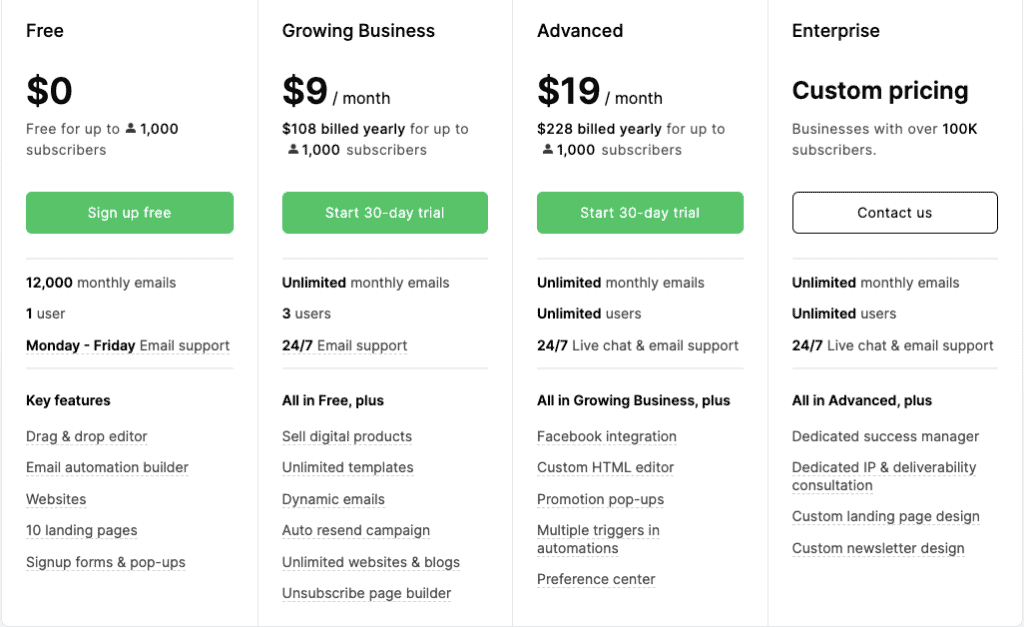Open the Facebook integration link
Image resolution: width=1024 pixels, height=627 pixels.
[606, 436]
